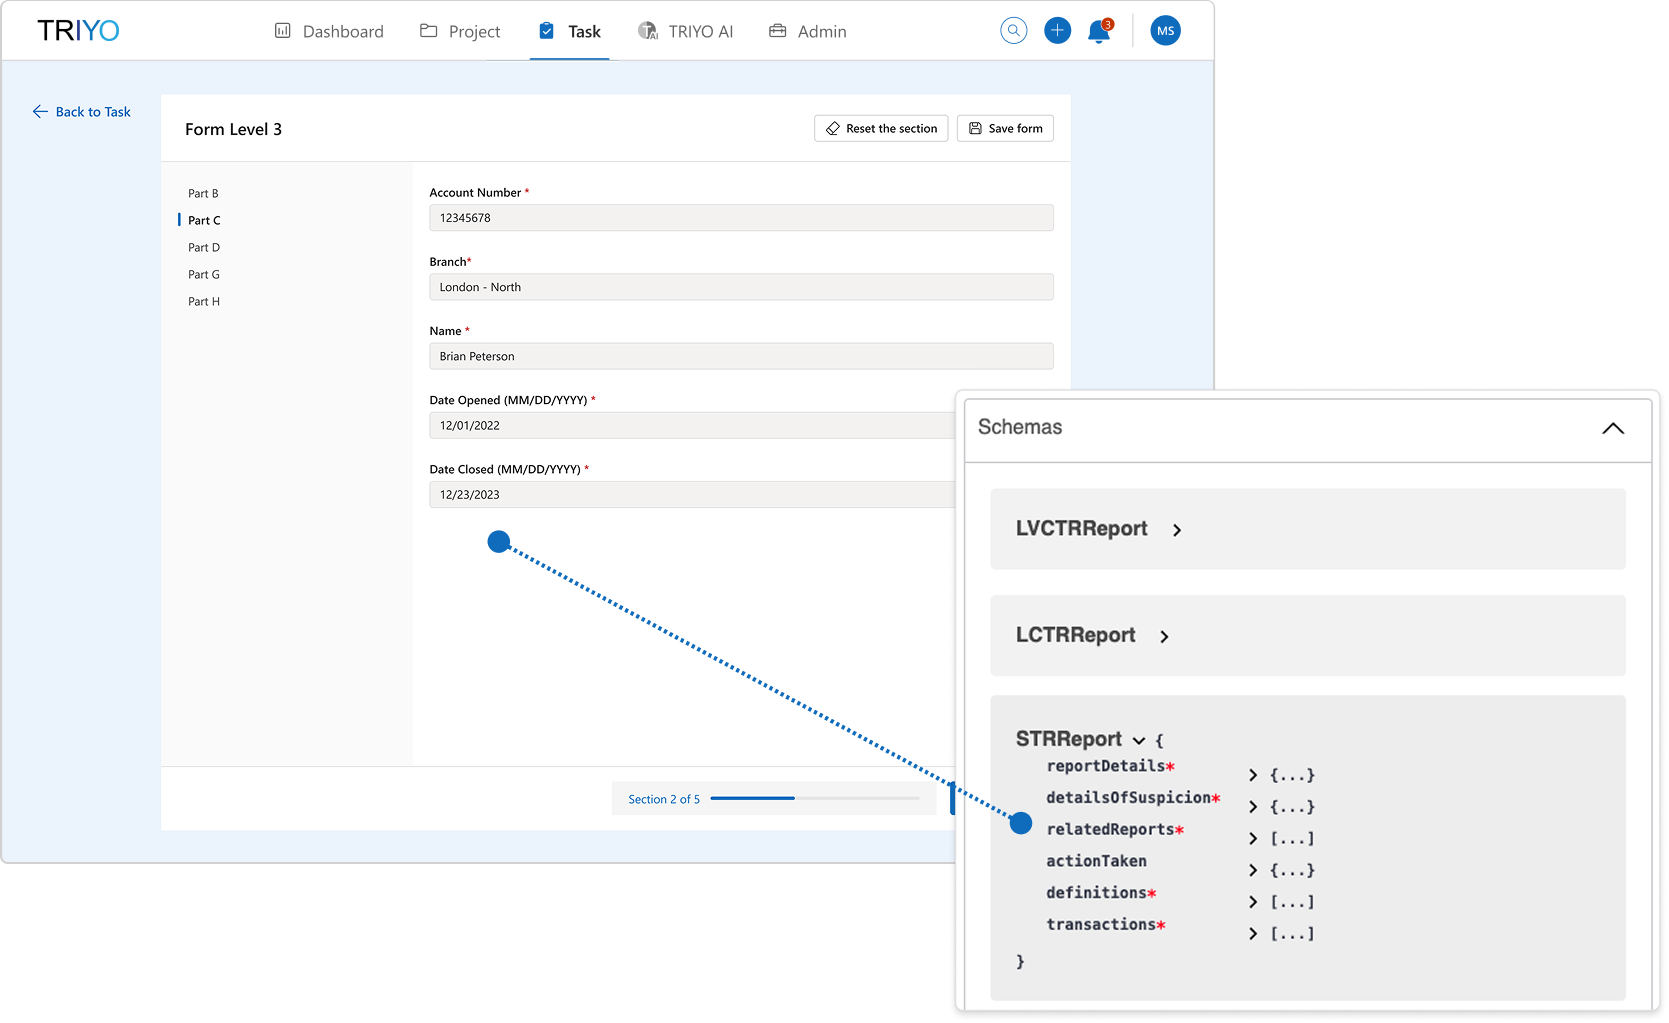Screen dimensions: 1669x1023
Task: Open the MS user avatar menu
Action: tap(1165, 31)
